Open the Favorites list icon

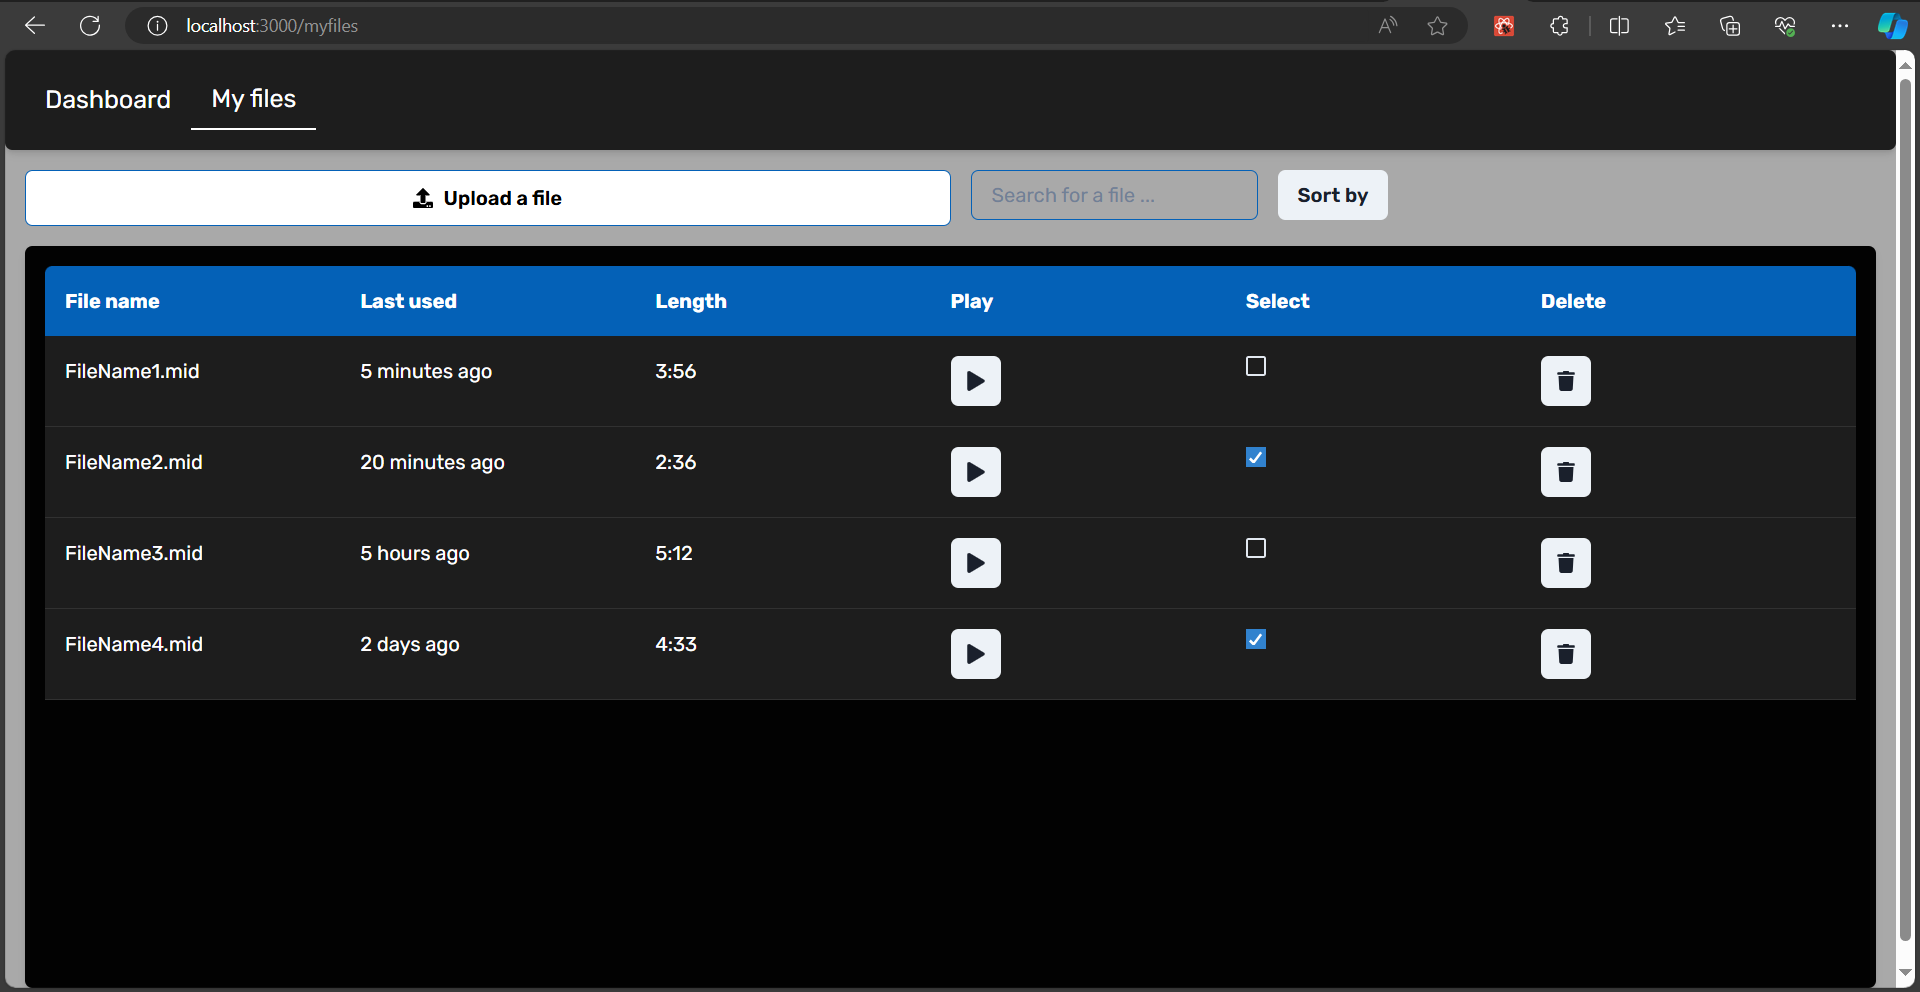tap(1675, 26)
